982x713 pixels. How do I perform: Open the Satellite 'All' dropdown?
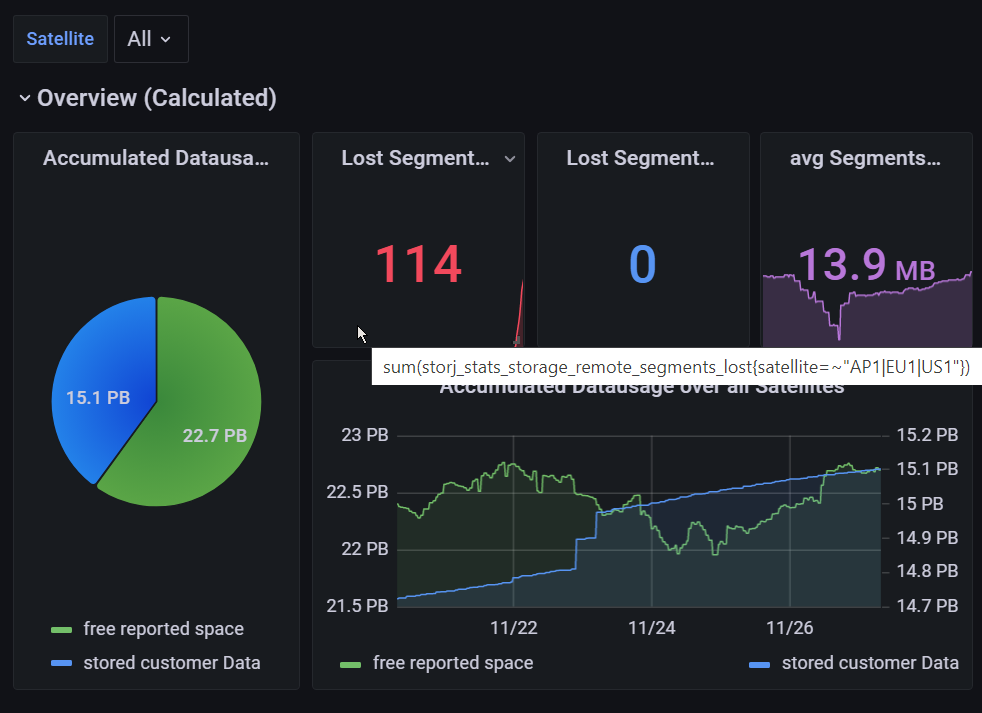click(x=150, y=39)
